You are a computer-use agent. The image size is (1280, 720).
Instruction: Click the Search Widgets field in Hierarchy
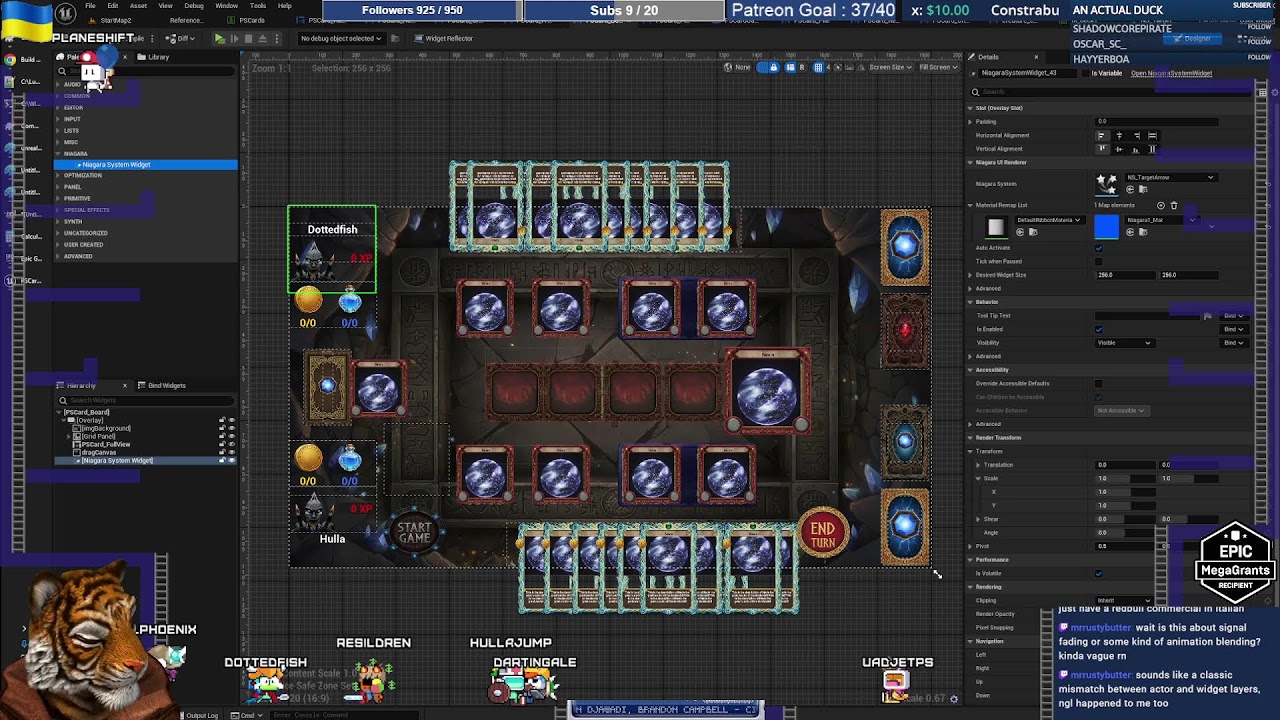pyautogui.click(x=145, y=400)
